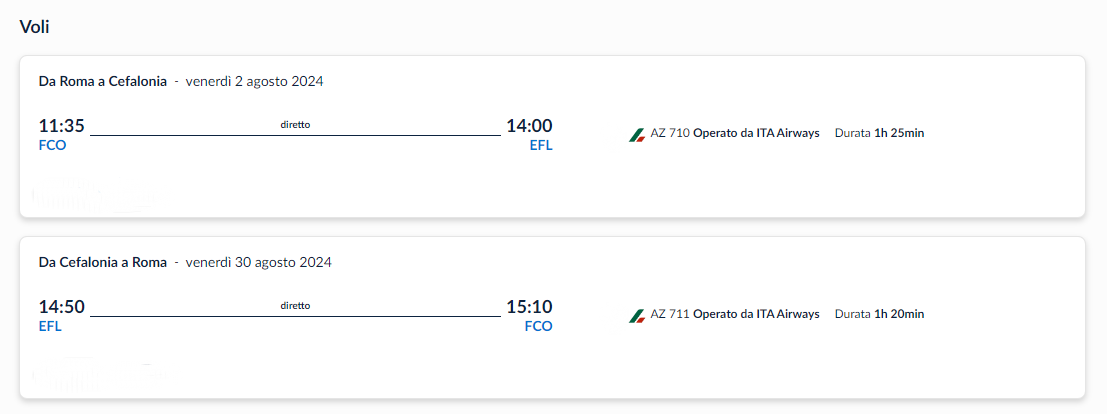Open EFL arrival airport in outbound flight
1107x414 pixels.
click(541, 146)
